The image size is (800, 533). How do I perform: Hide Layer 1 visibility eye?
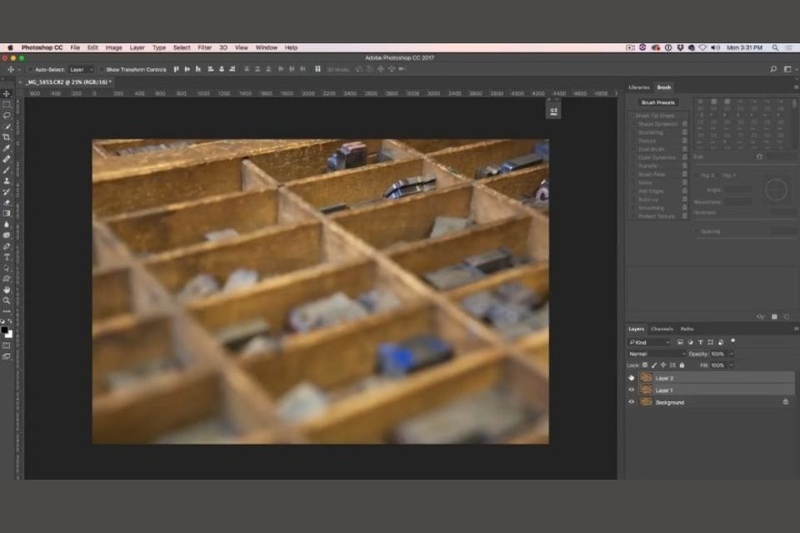(x=632, y=390)
